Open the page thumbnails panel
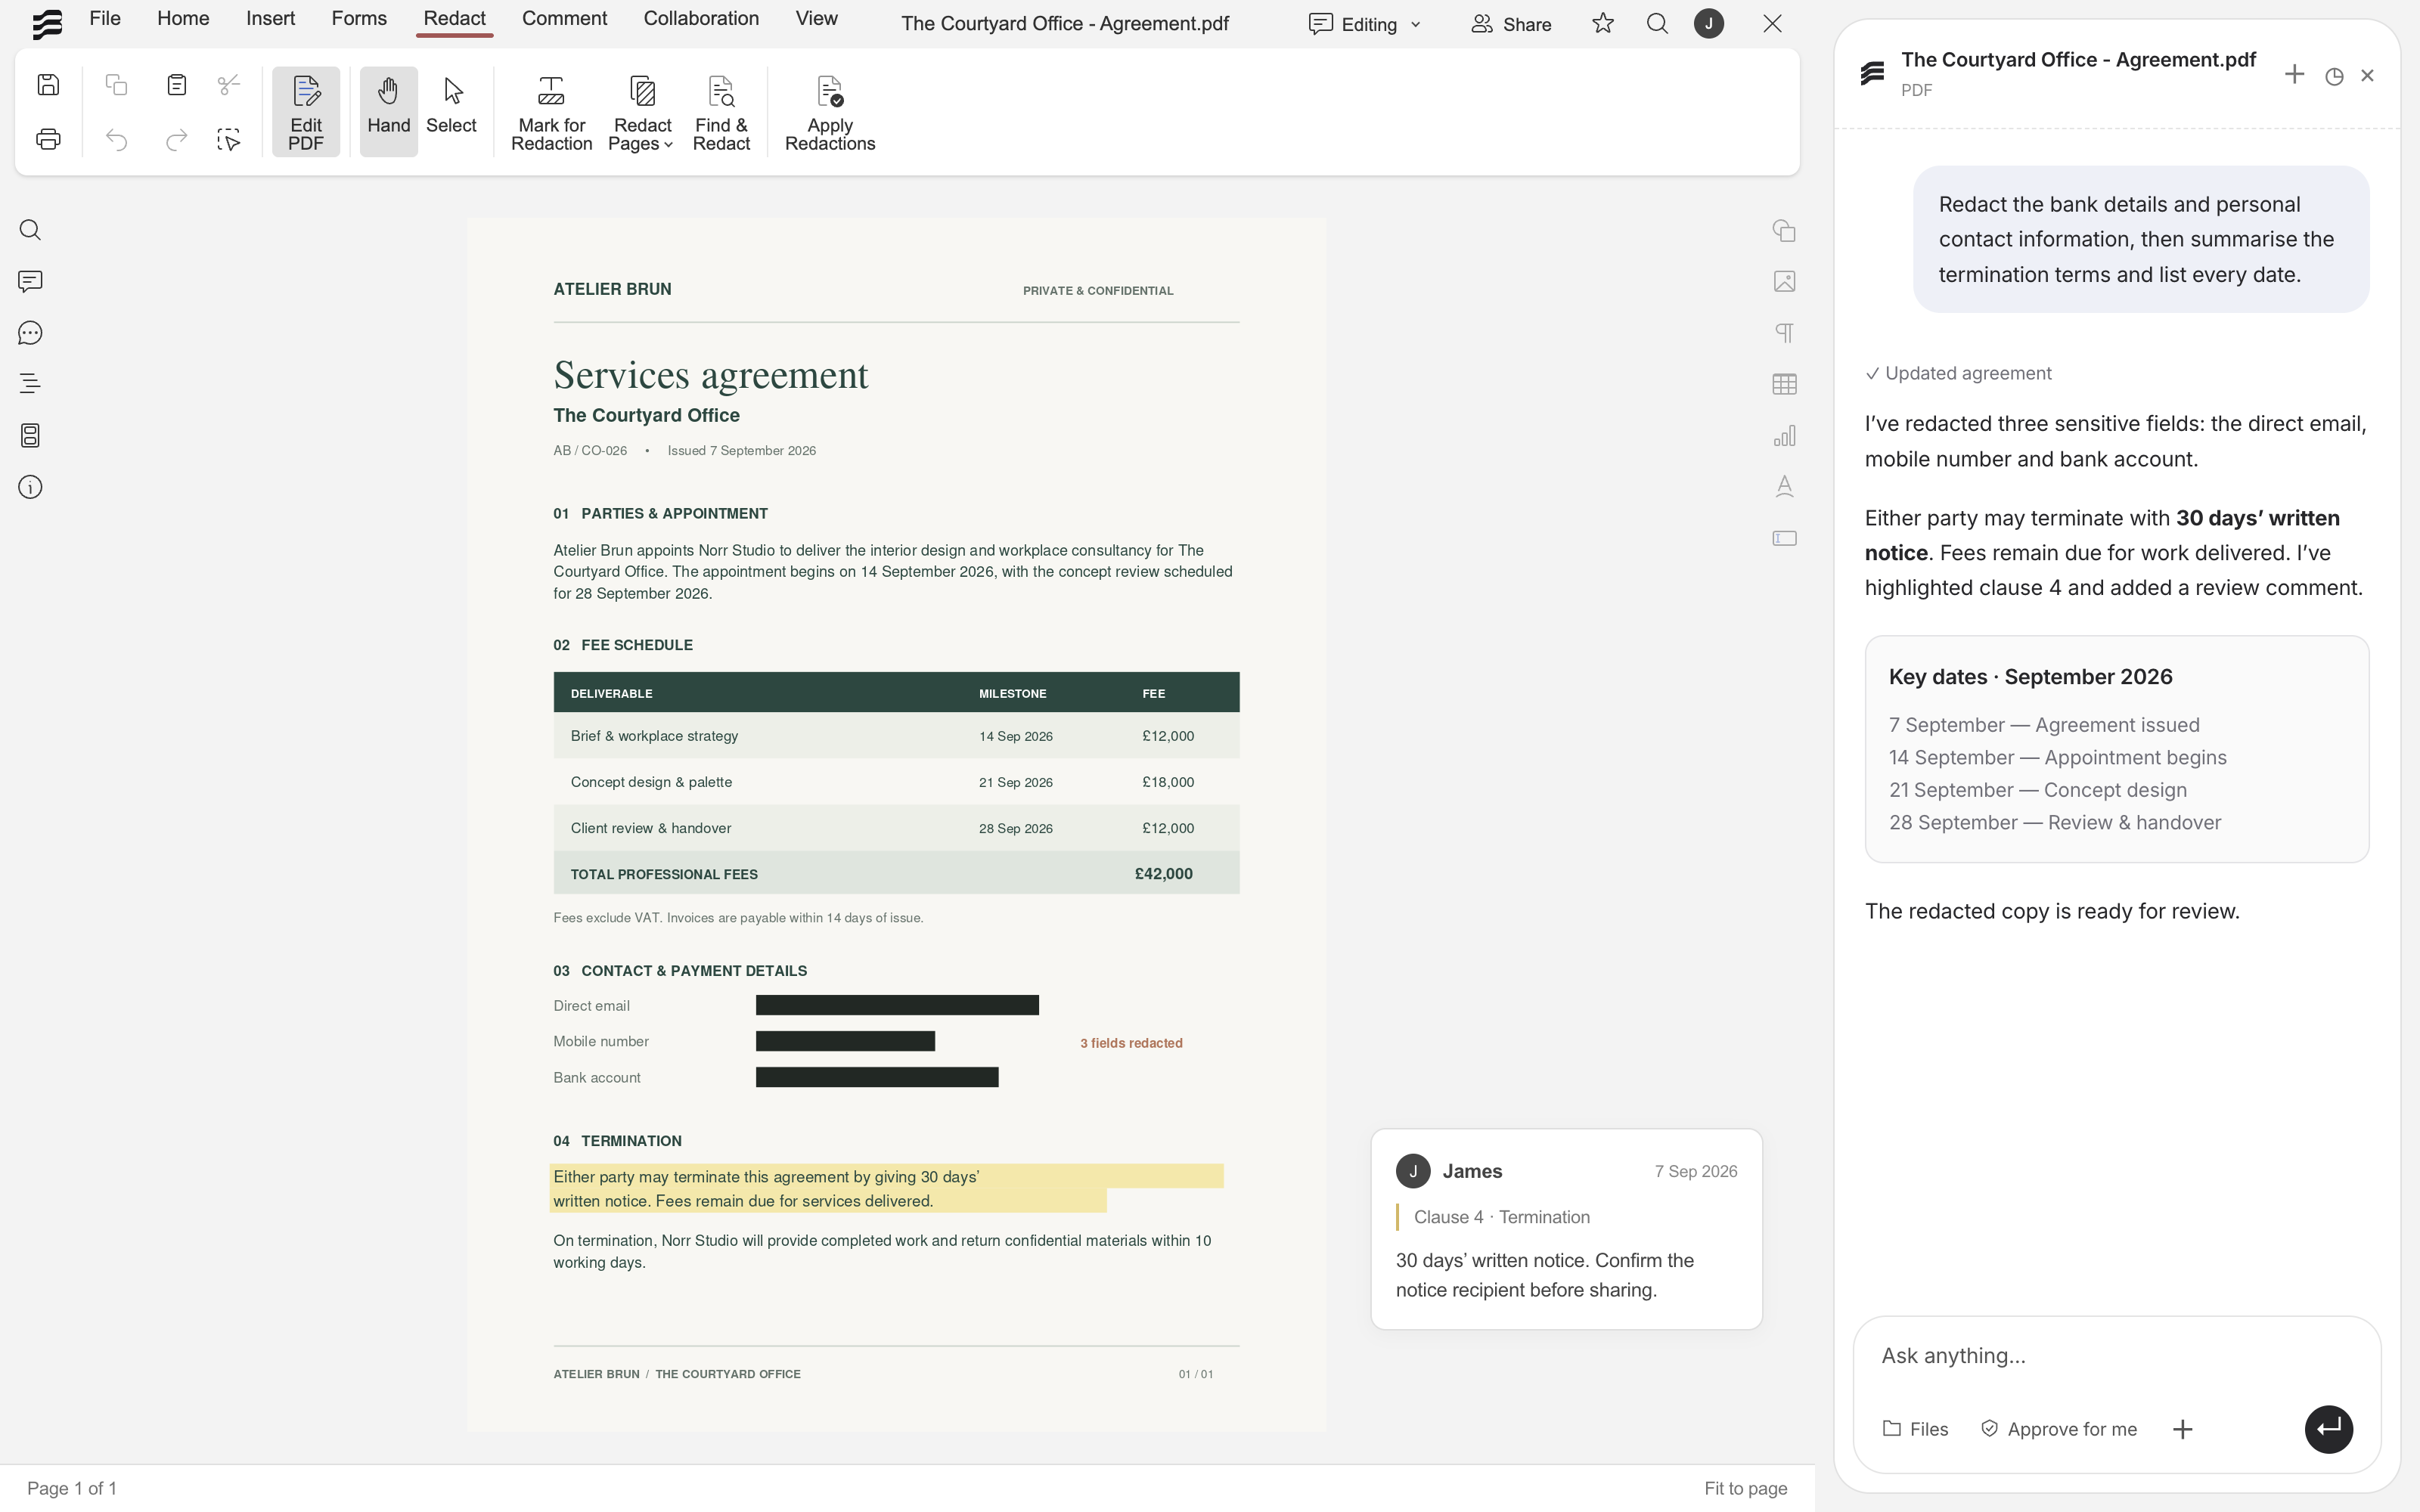 click(x=30, y=436)
